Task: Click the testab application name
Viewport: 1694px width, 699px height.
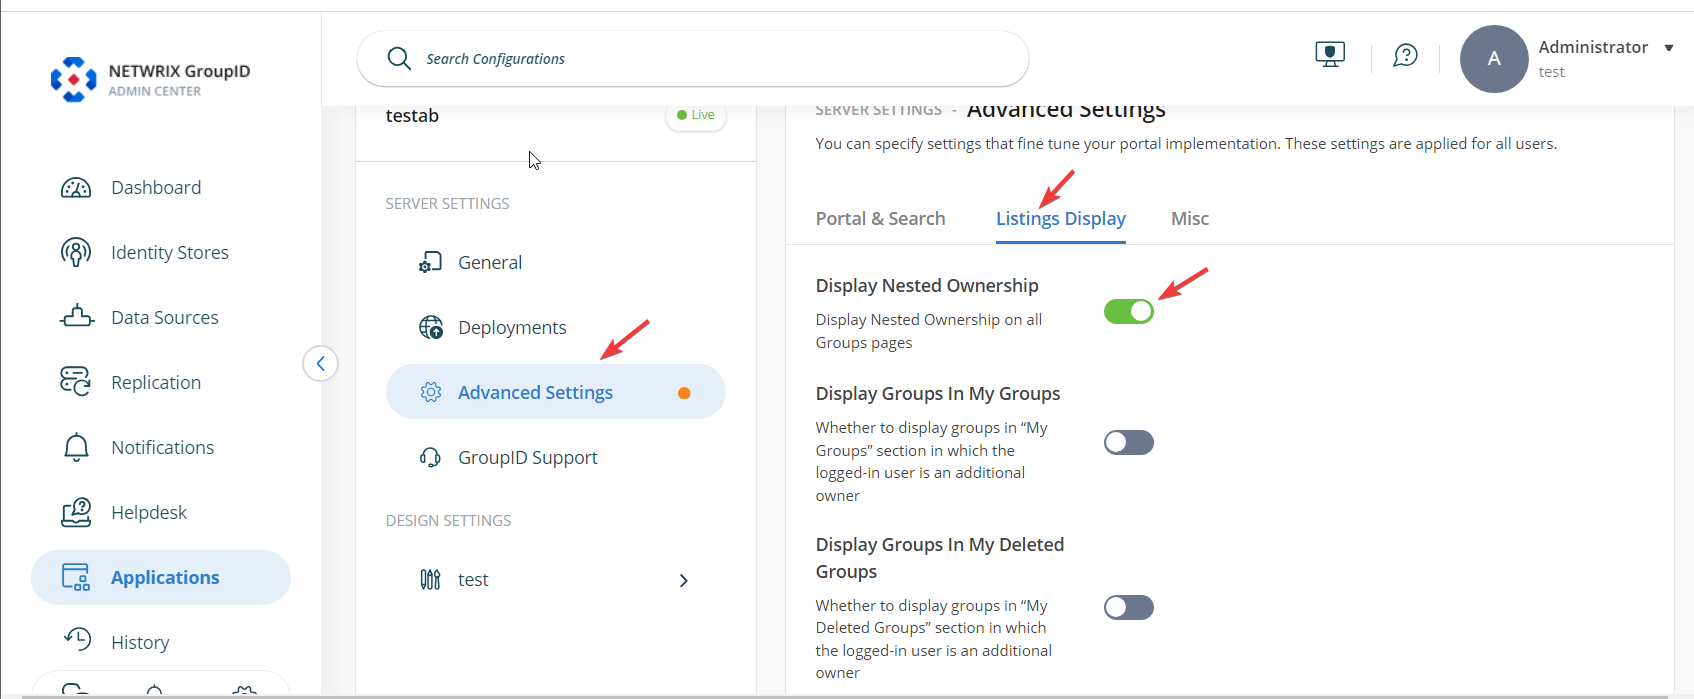Action: pyautogui.click(x=412, y=115)
